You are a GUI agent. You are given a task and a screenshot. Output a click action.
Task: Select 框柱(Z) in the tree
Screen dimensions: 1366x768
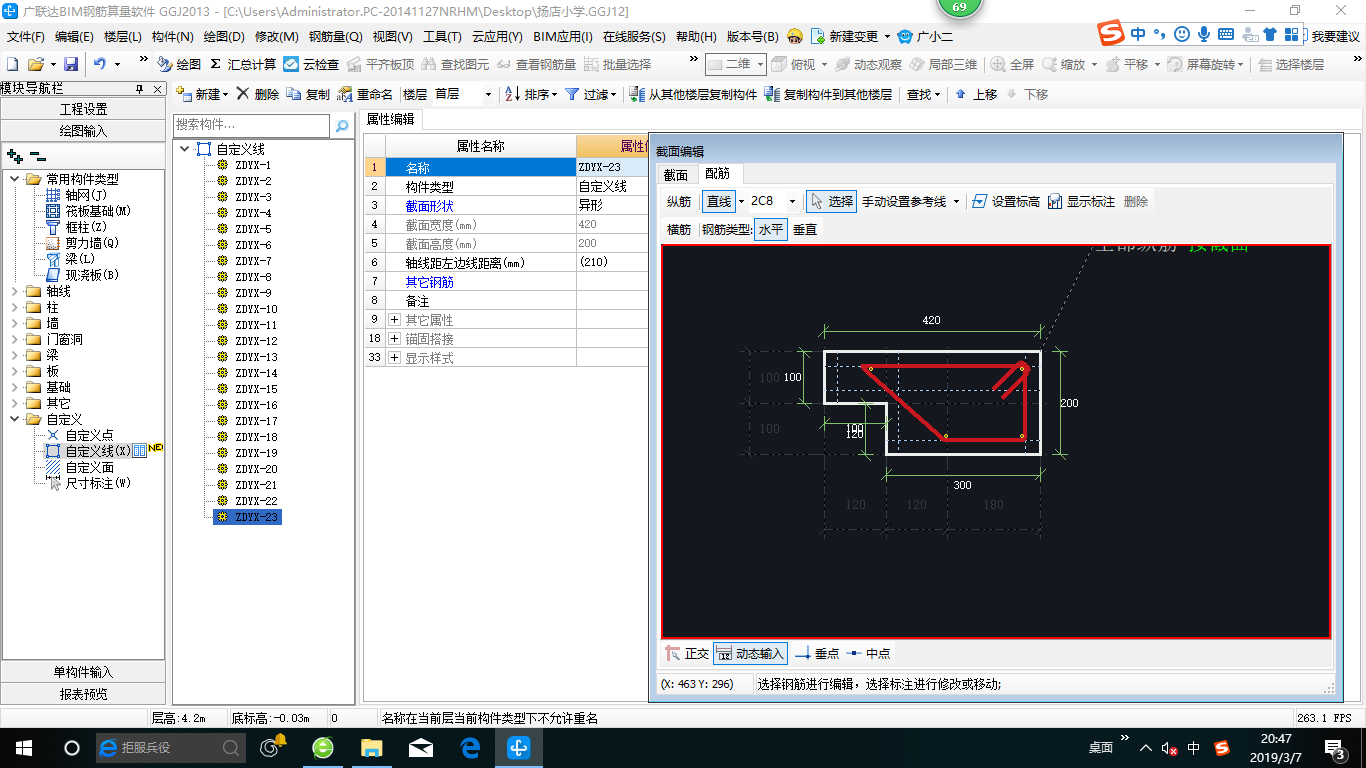(86, 227)
